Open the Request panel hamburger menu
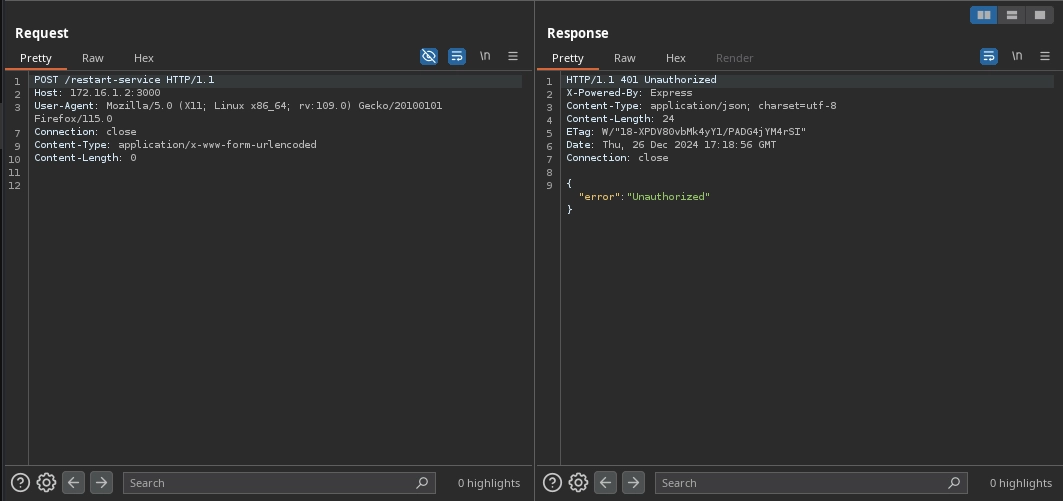This screenshot has height=501, width=1063. 513,57
